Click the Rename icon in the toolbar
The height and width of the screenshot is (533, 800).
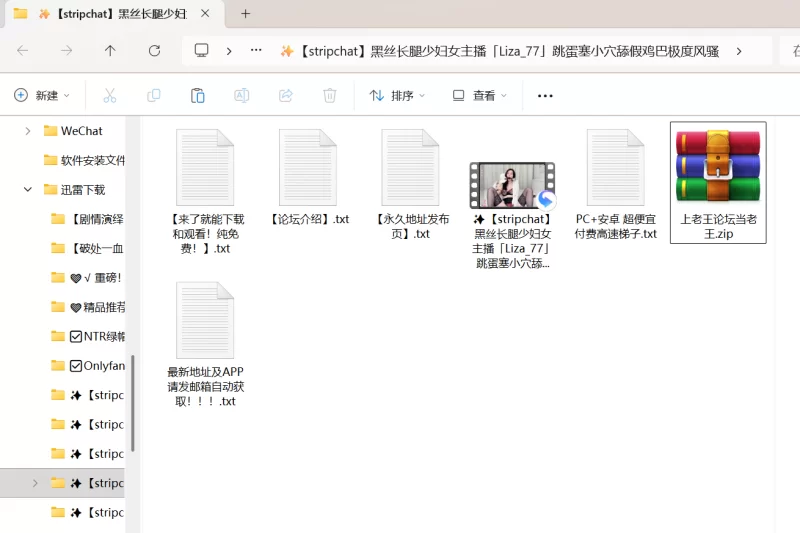[241, 95]
